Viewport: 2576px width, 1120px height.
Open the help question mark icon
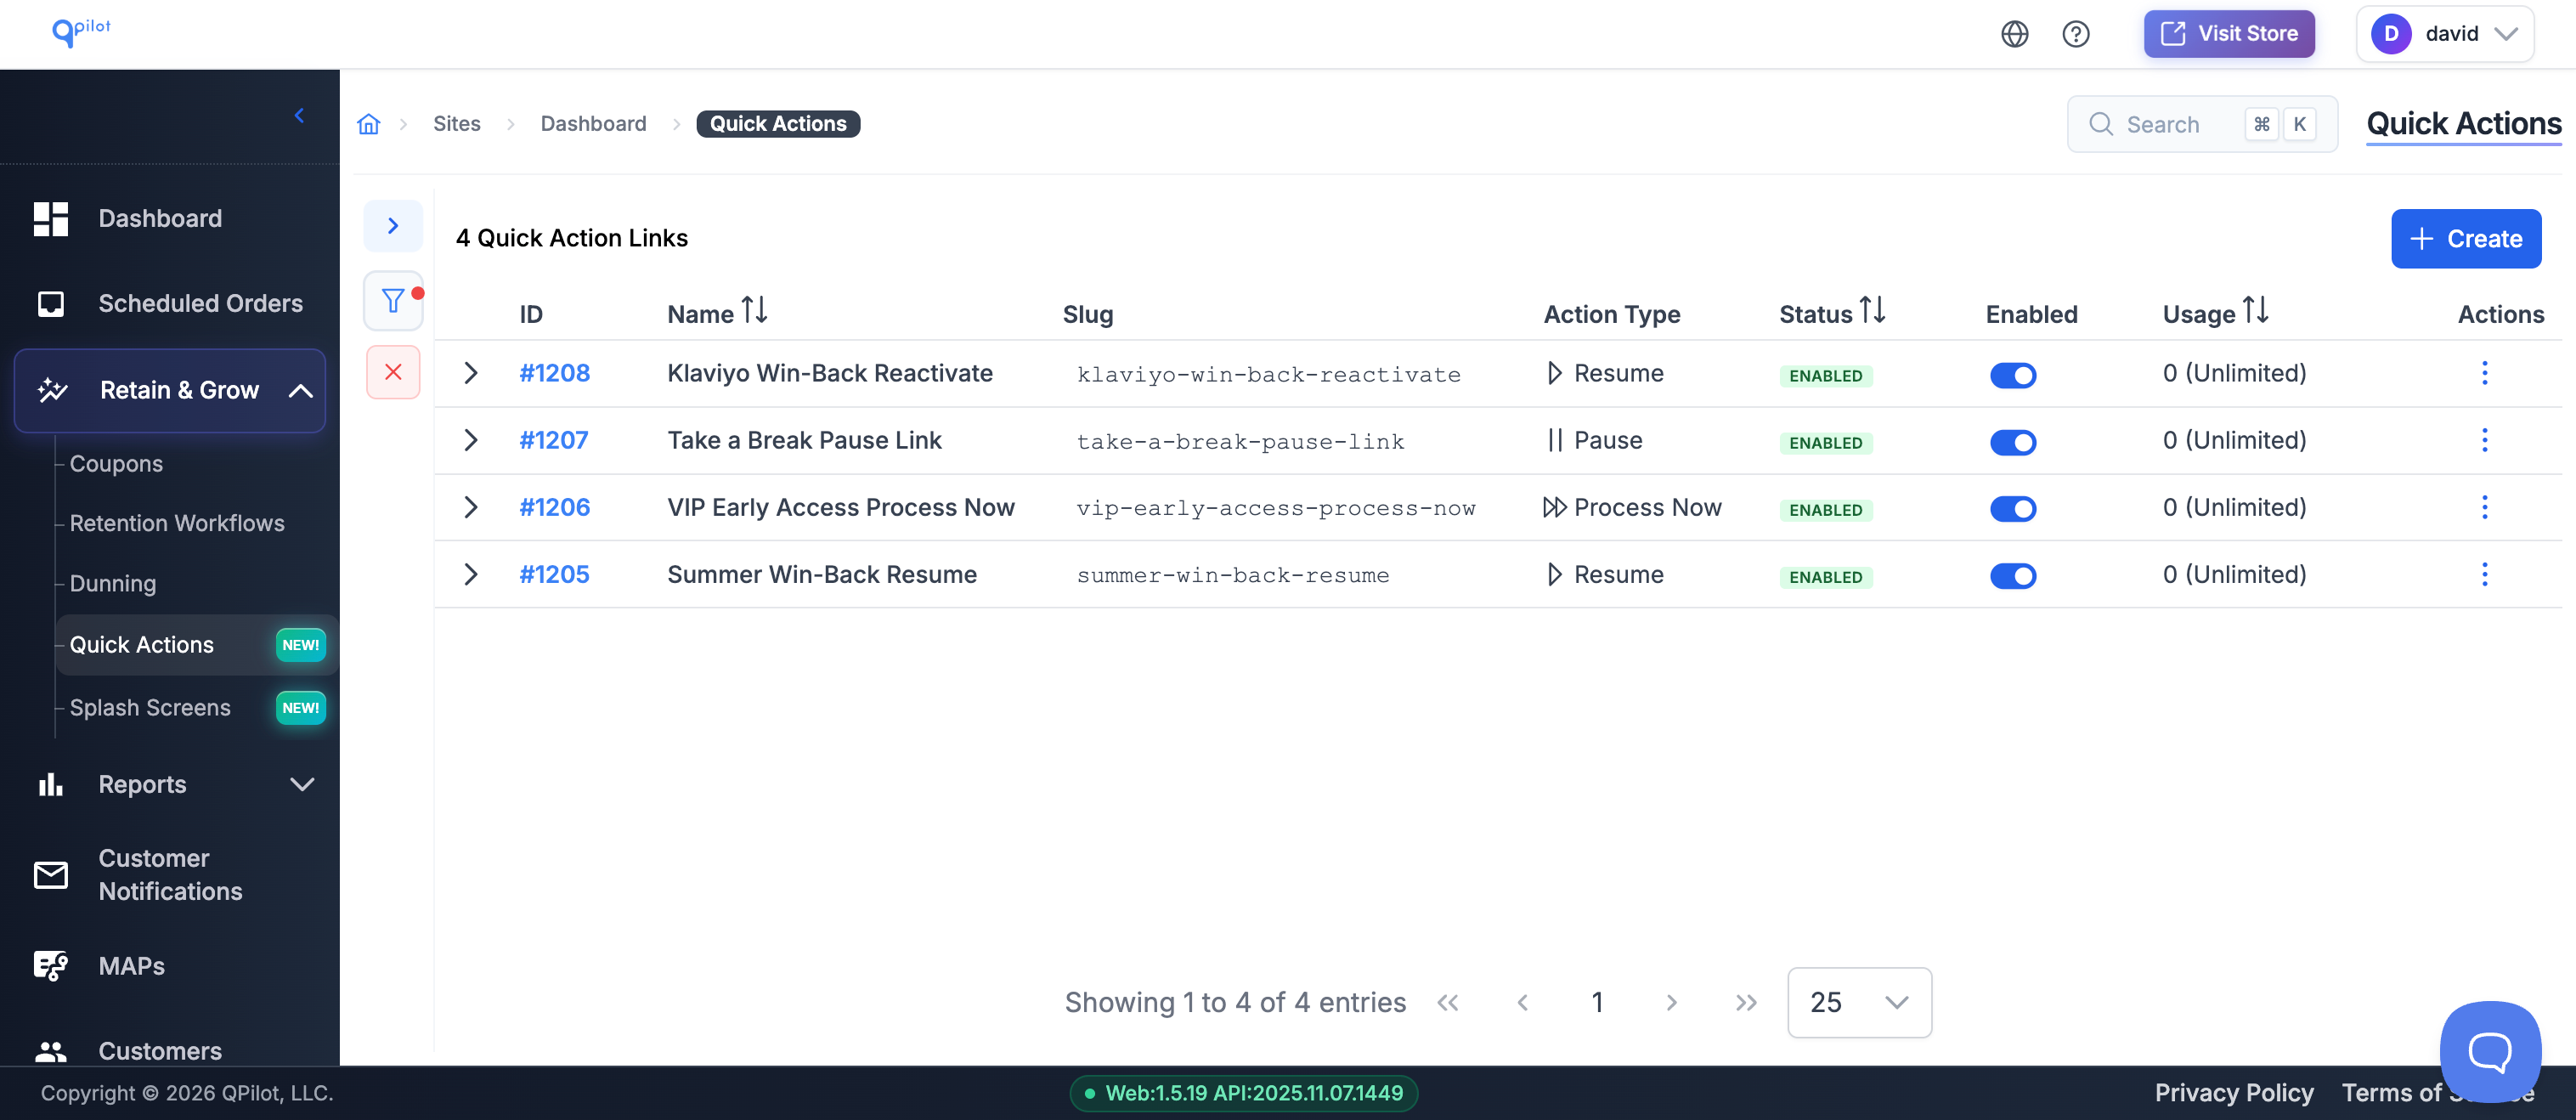click(x=2075, y=34)
